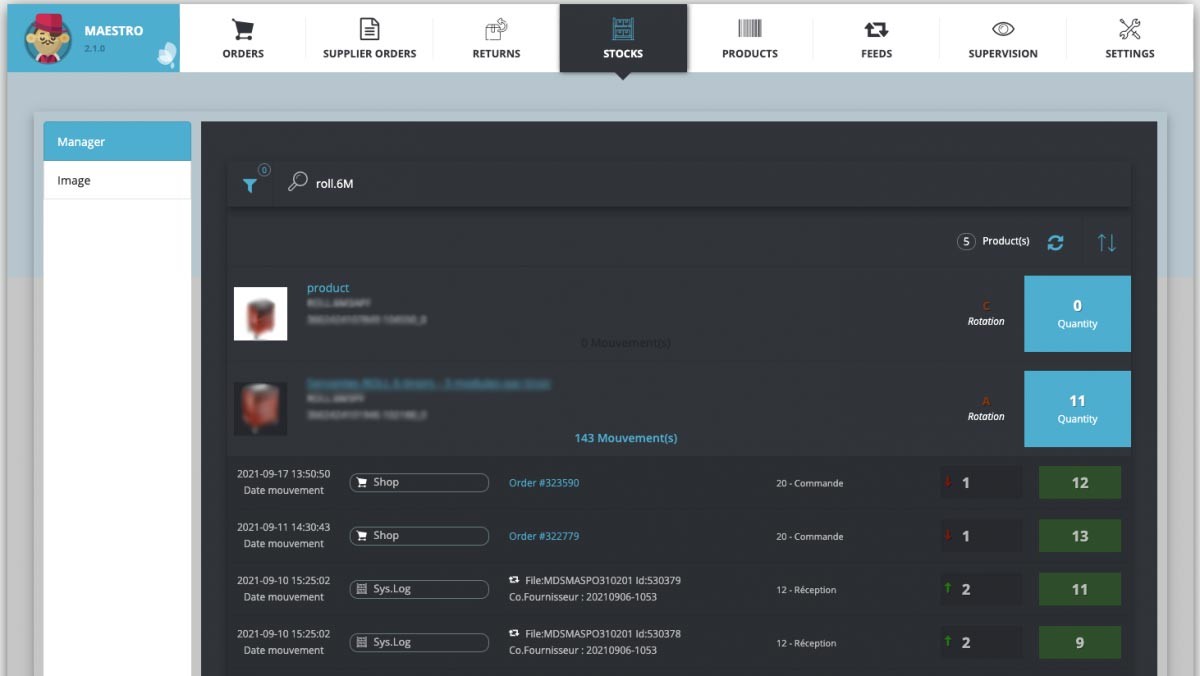
Task: Open the Orders shopping cart section
Action: point(243,39)
